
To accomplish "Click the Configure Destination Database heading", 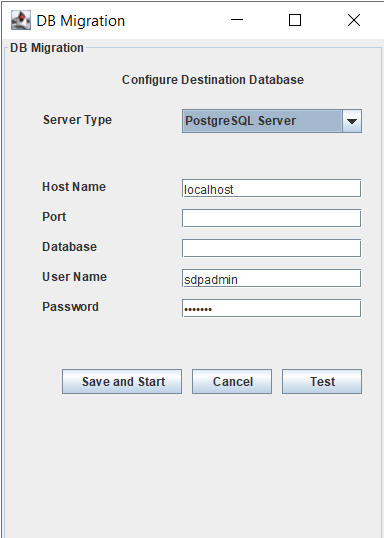I will (x=213, y=80).
